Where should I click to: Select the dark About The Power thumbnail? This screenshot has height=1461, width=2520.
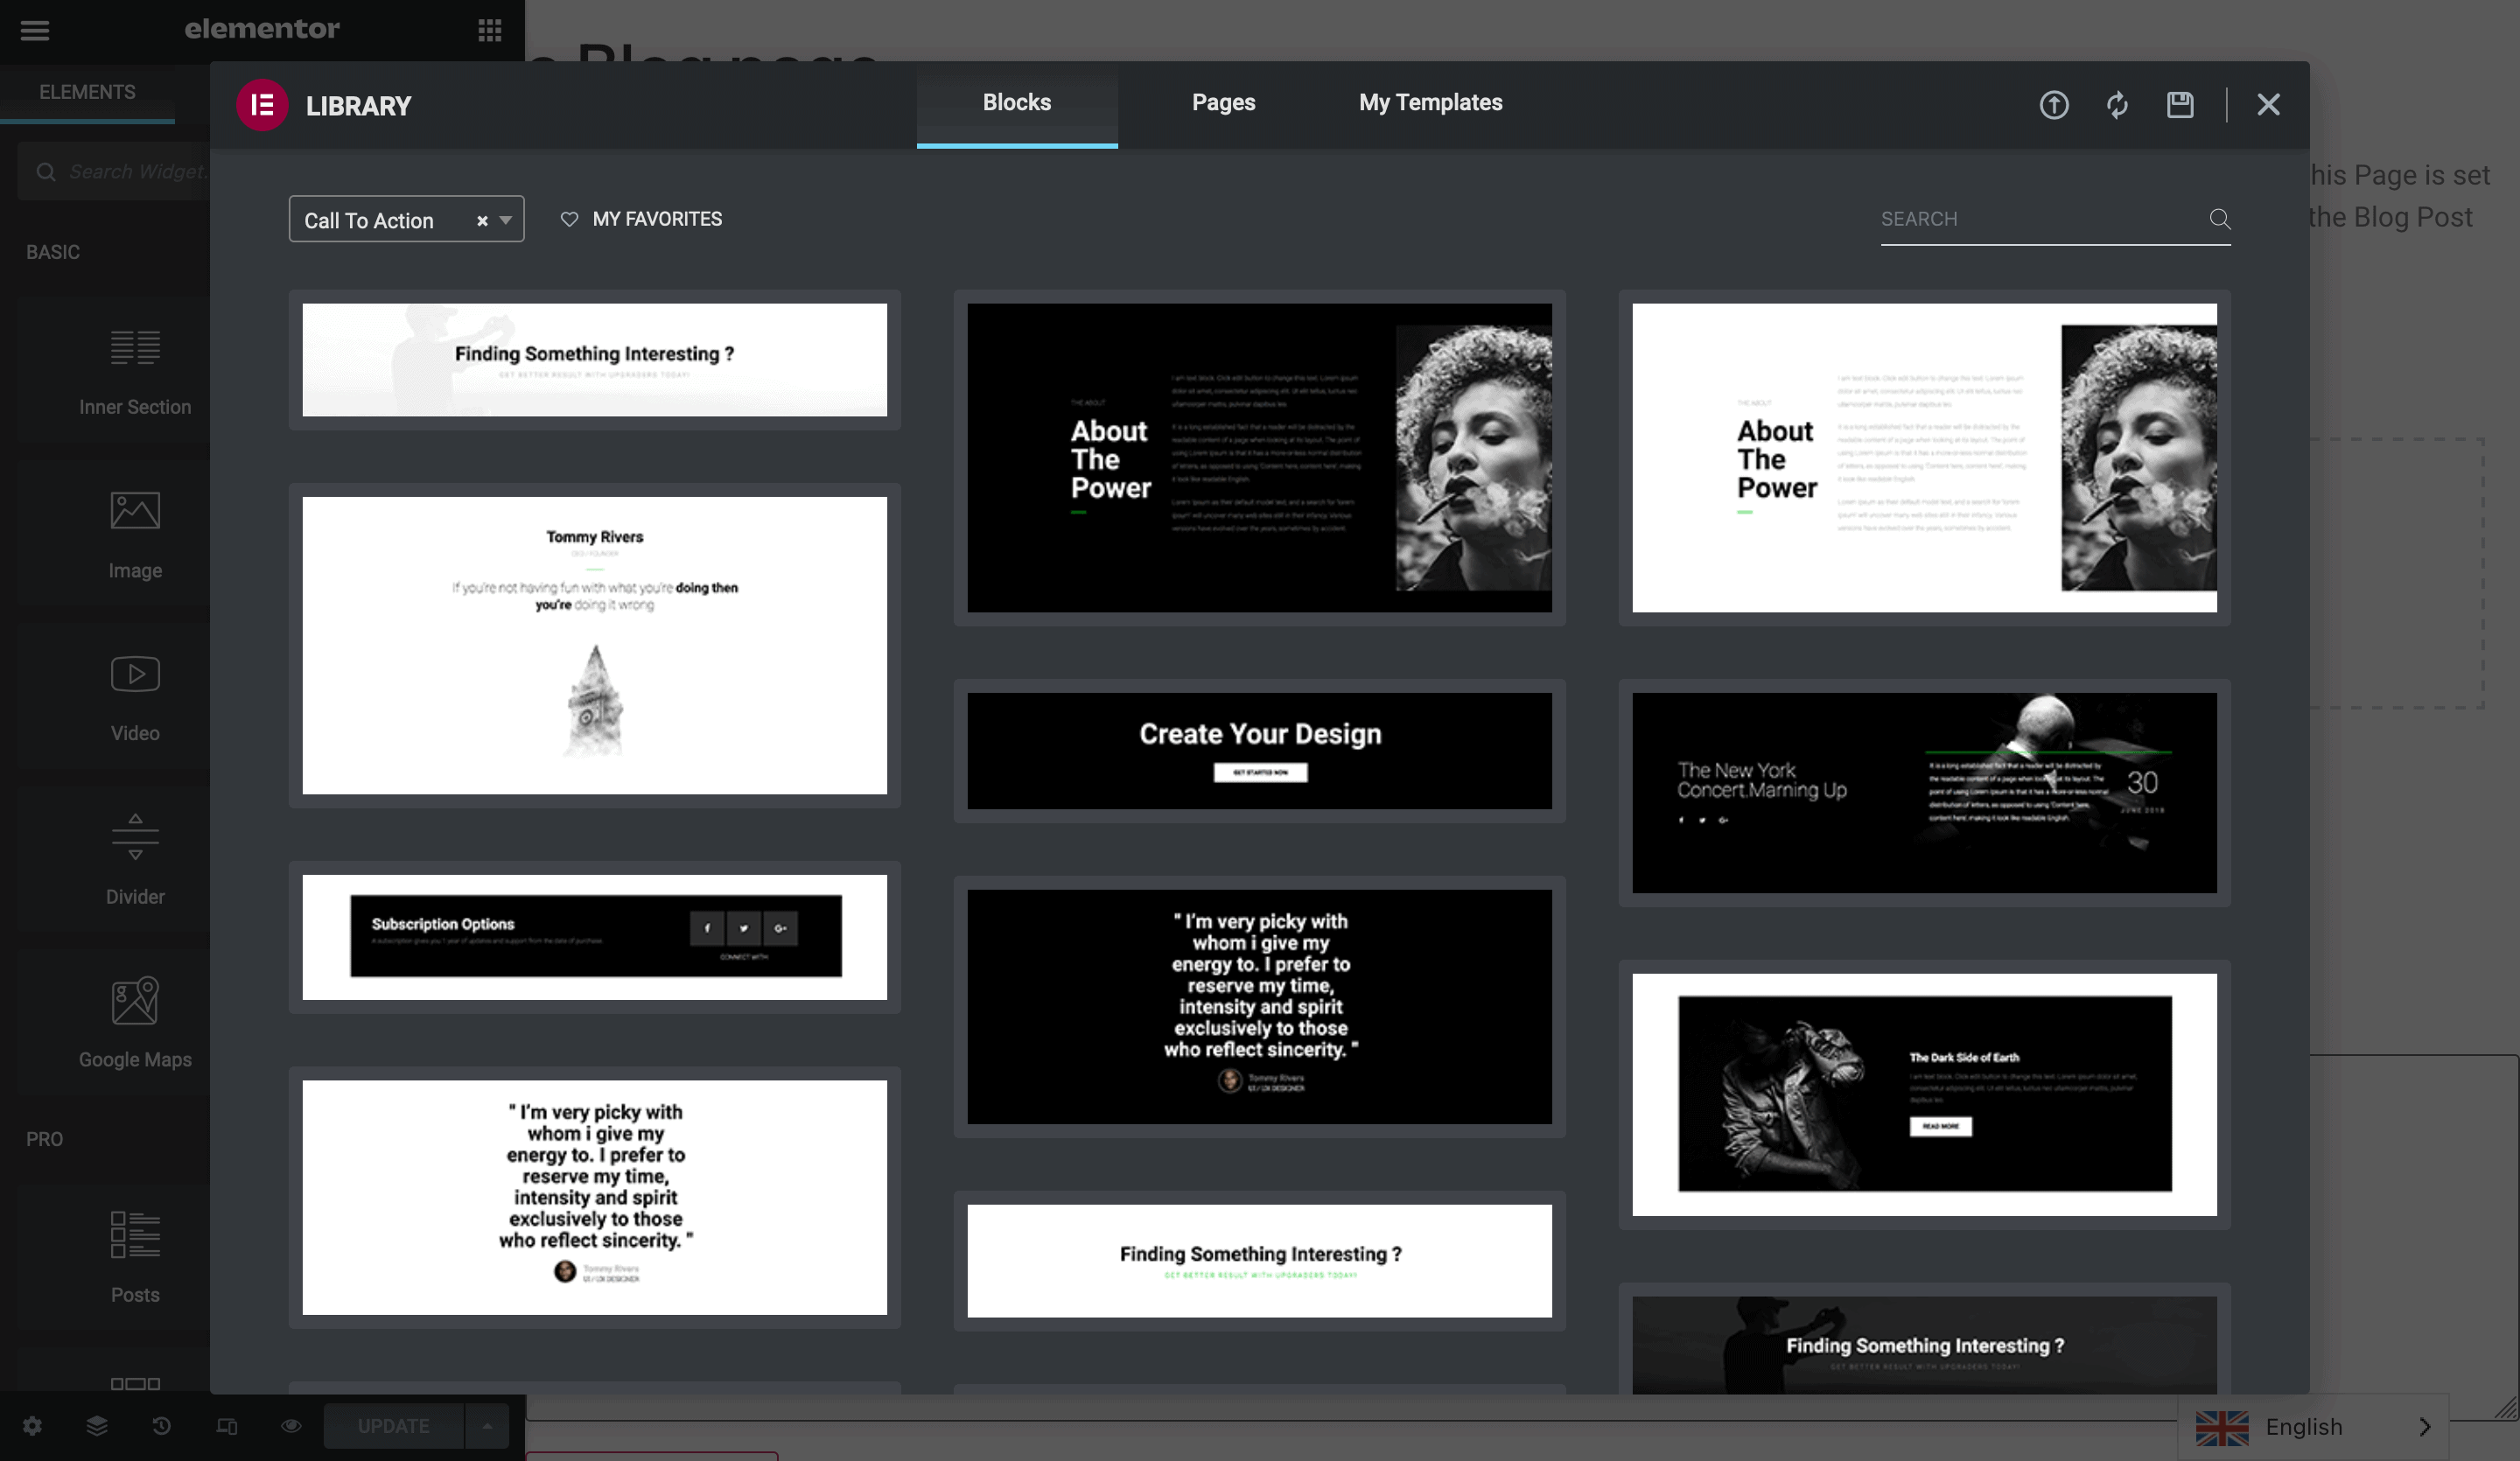(x=1261, y=458)
